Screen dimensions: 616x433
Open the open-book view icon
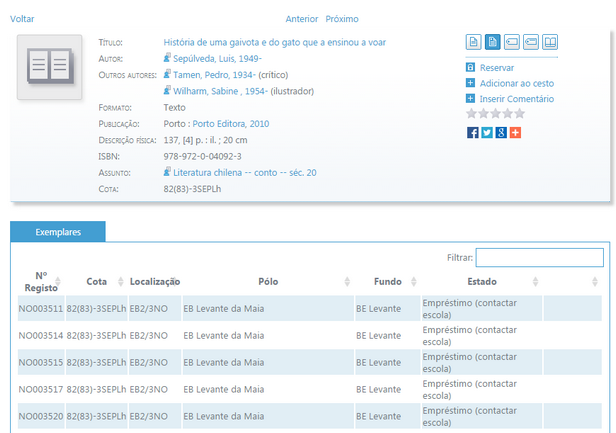point(549,42)
